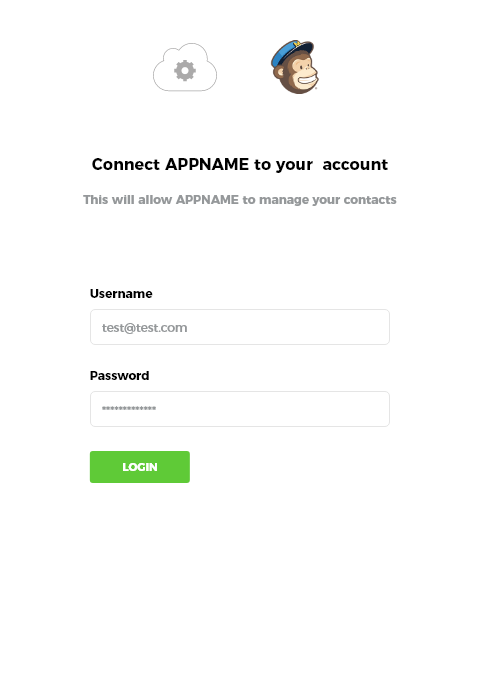Click the green LOGIN button
Screen dimensions: 480x680
pos(140,467)
